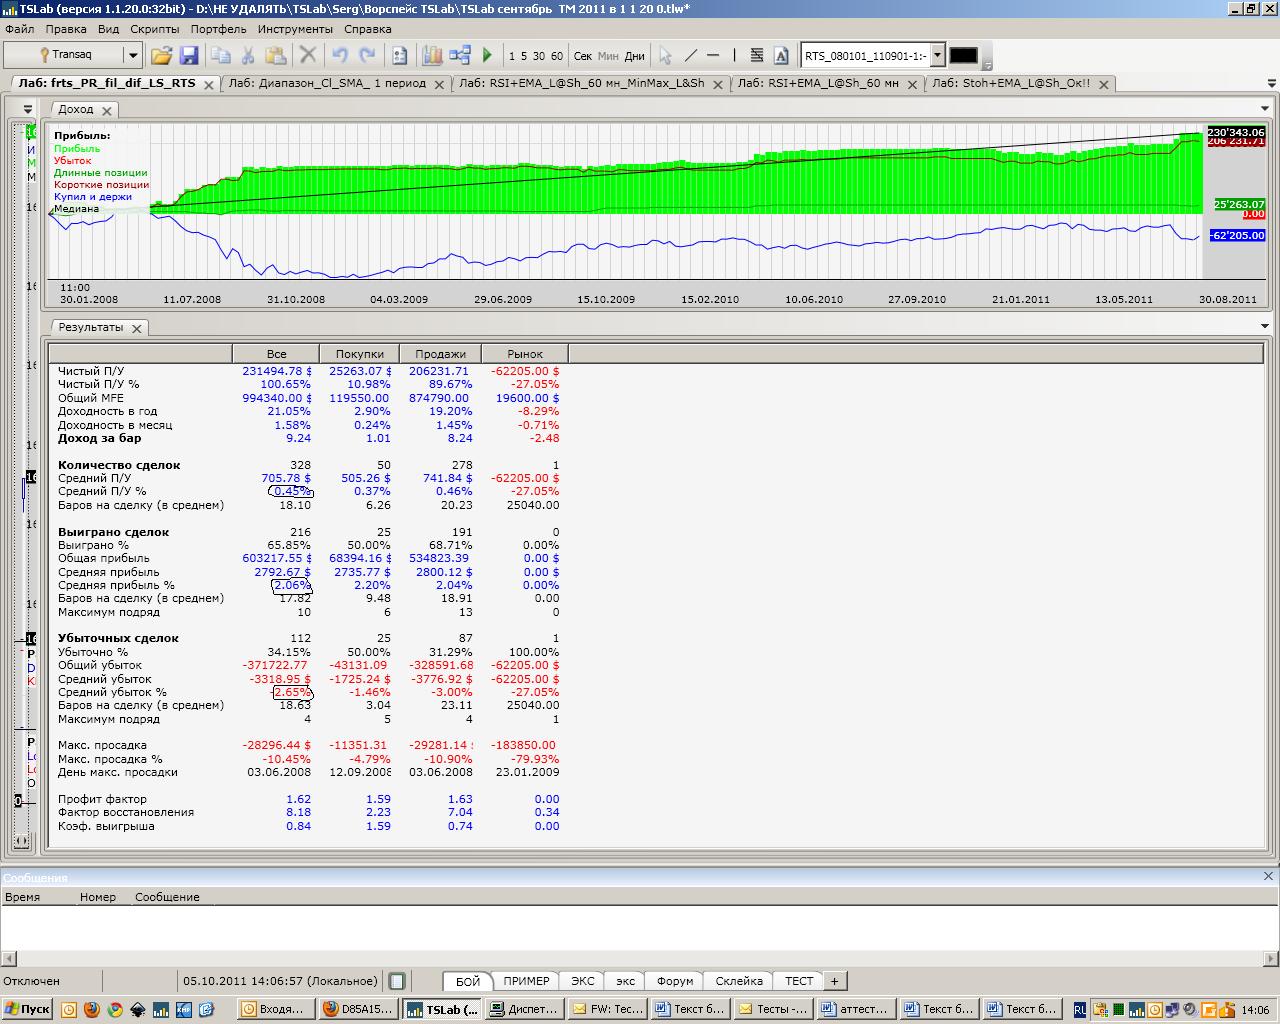Click the Форум workspace tab
The width and height of the screenshot is (1280, 1024).
click(x=675, y=981)
